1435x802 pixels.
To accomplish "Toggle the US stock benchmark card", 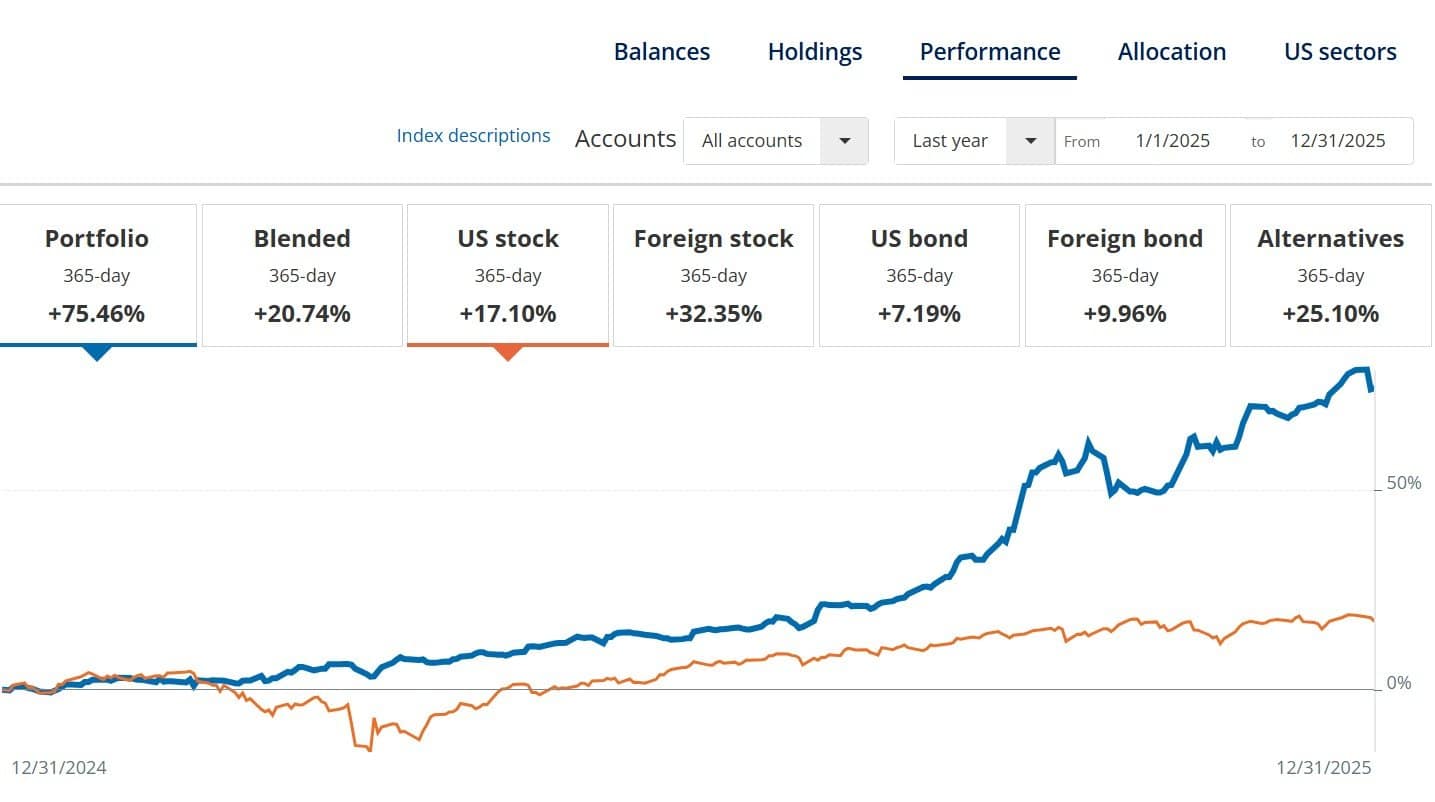I will coord(508,275).
